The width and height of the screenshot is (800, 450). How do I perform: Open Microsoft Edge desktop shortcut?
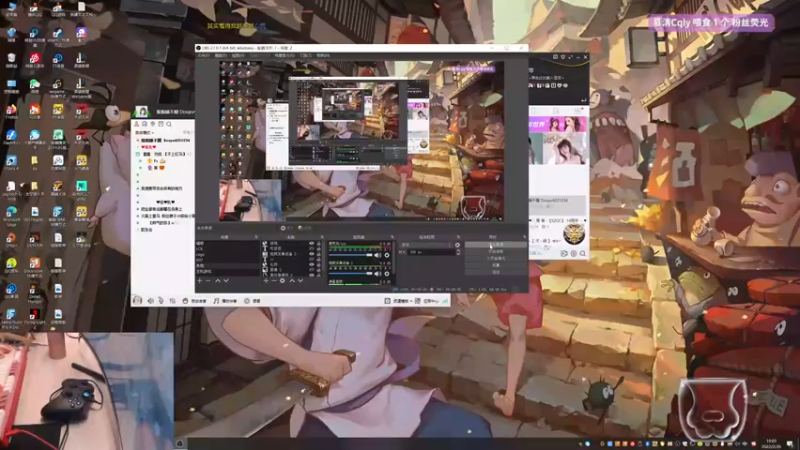pyautogui.click(x=11, y=212)
